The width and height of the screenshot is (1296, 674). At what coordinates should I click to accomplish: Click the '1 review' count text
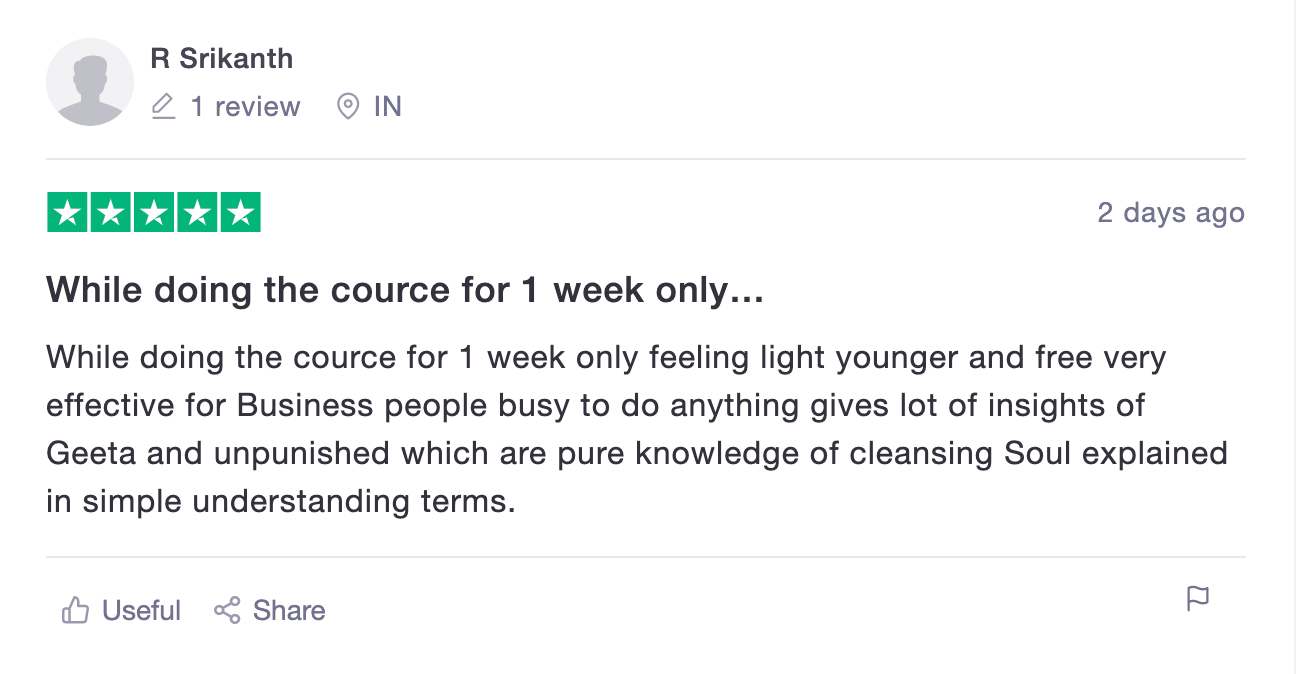pyautogui.click(x=245, y=106)
